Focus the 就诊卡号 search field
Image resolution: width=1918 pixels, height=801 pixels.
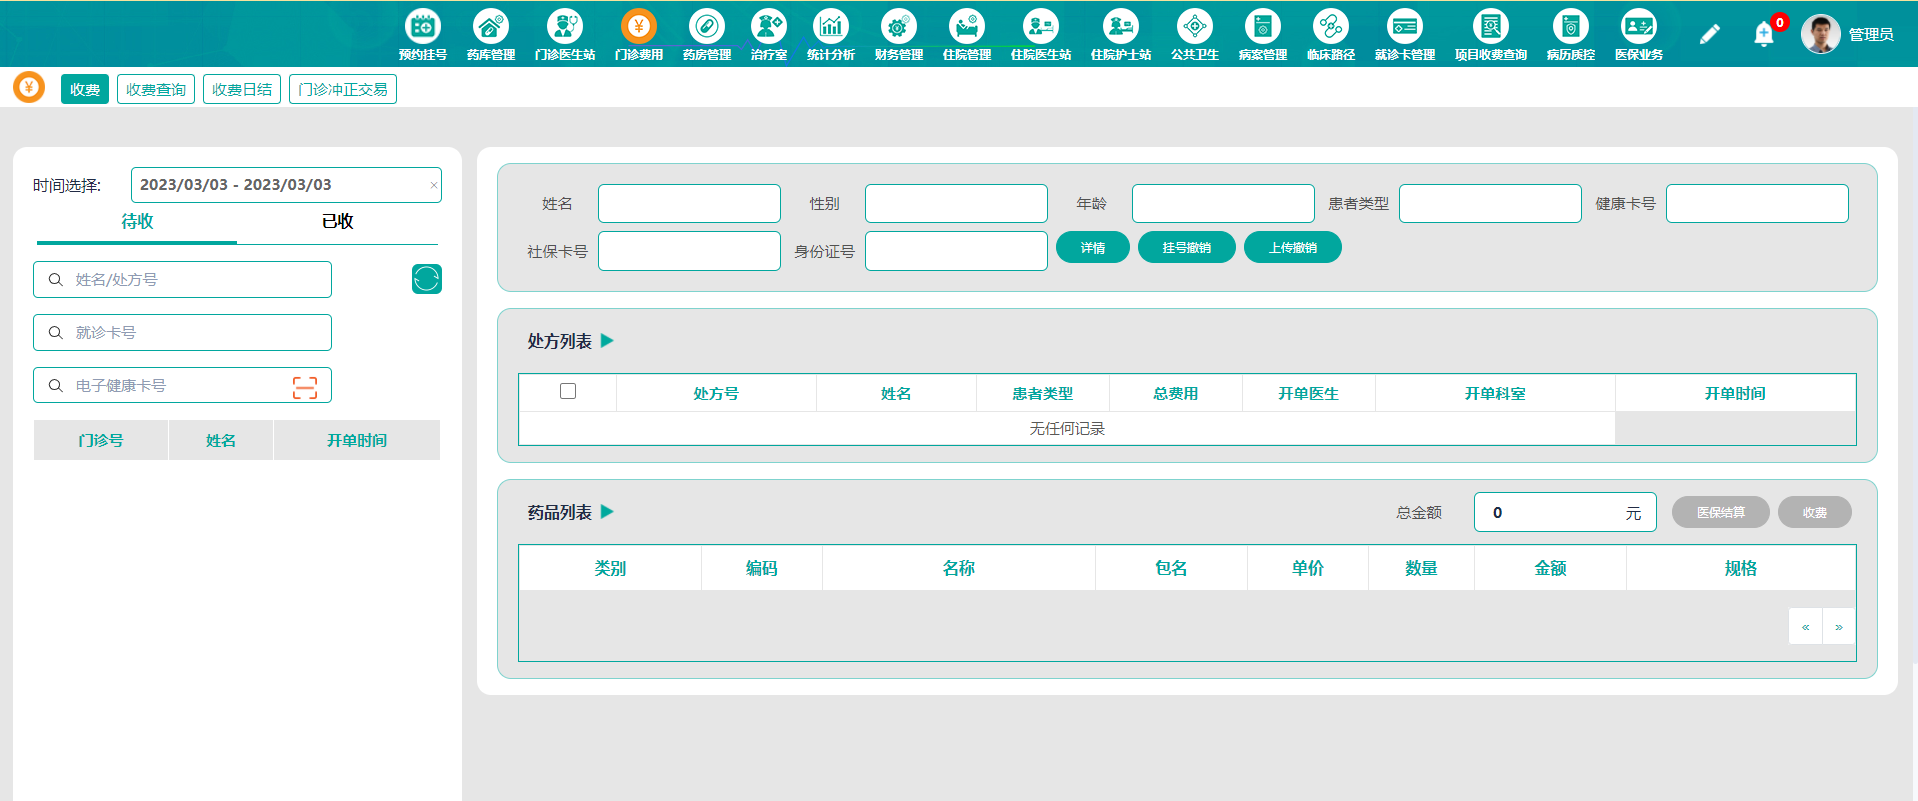point(182,333)
